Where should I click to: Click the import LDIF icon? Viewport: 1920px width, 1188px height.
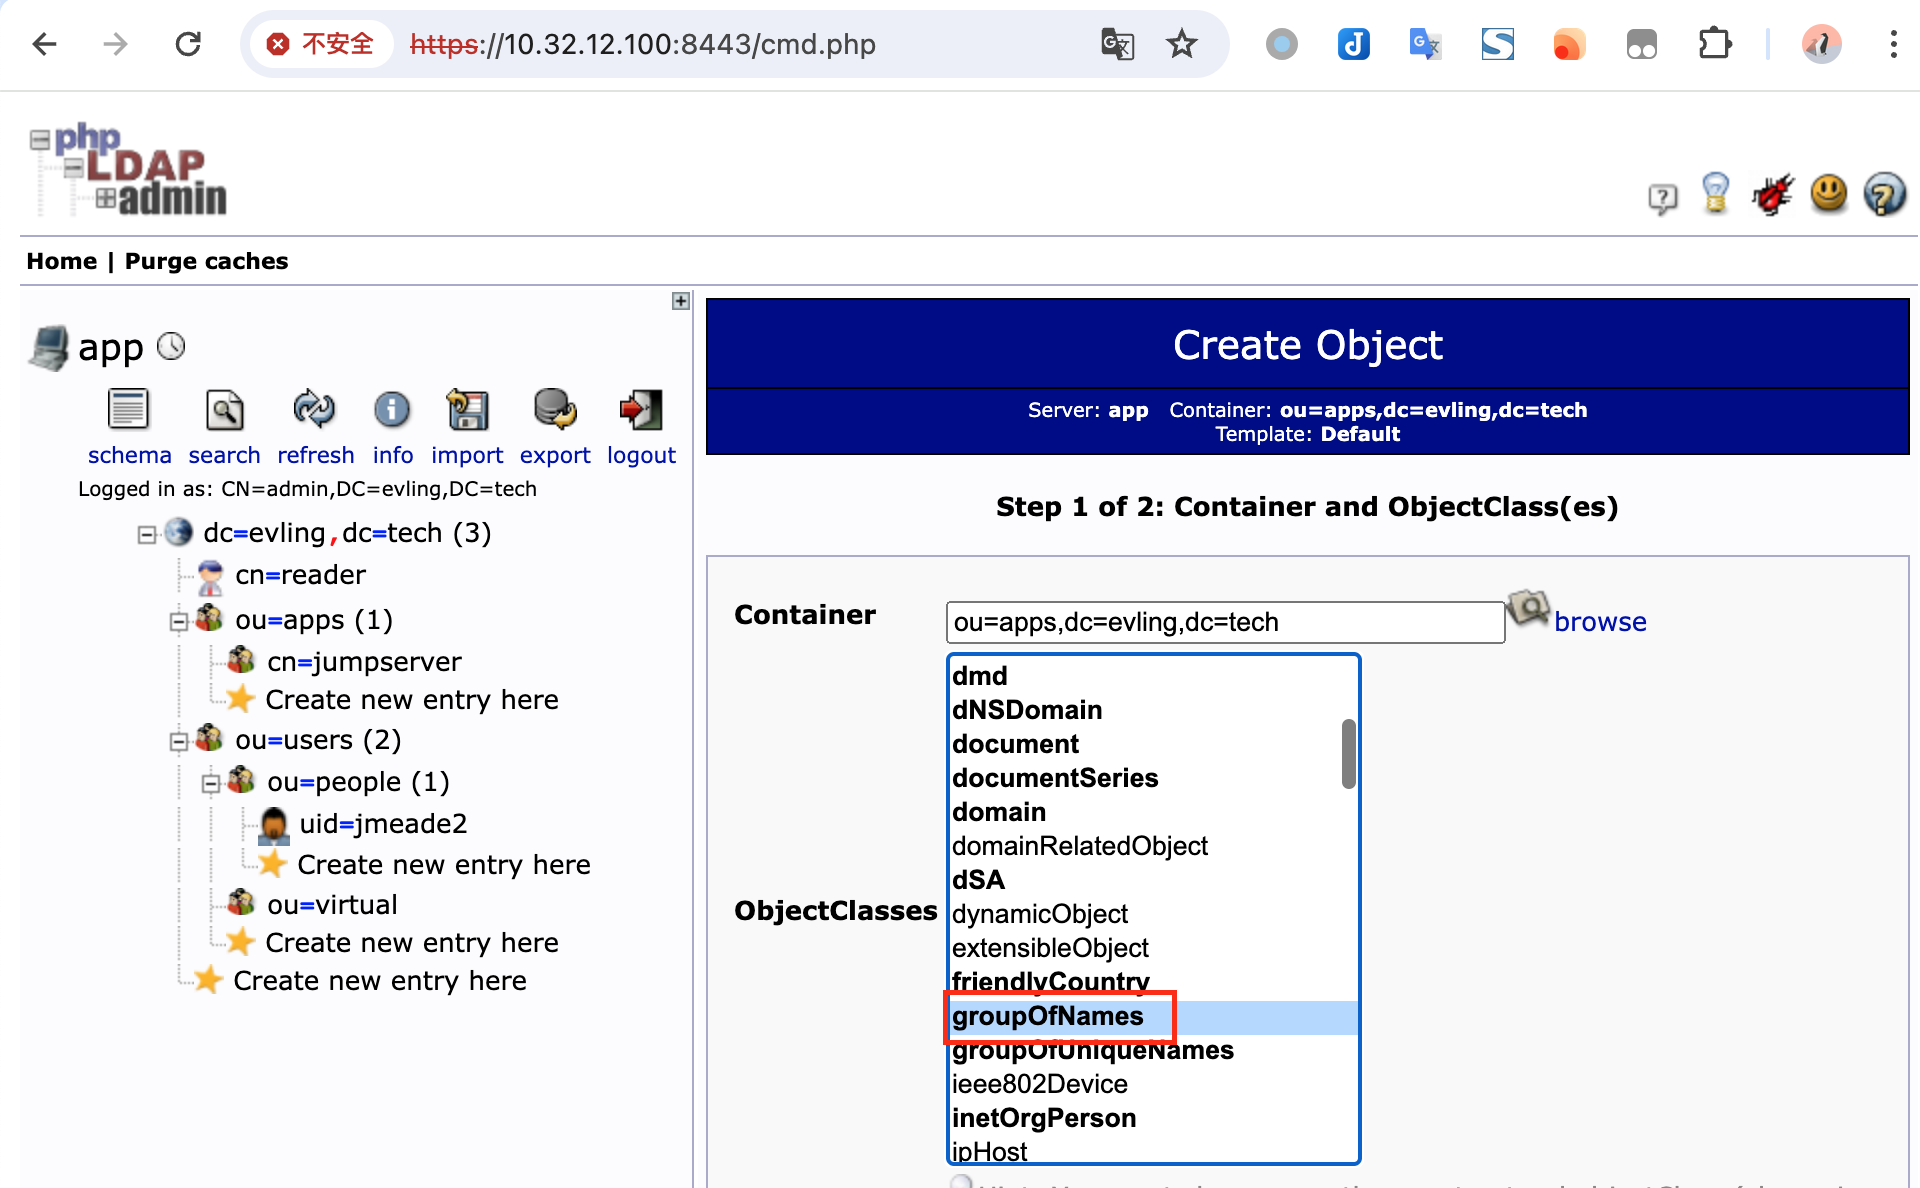pyautogui.click(x=467, y=409)
